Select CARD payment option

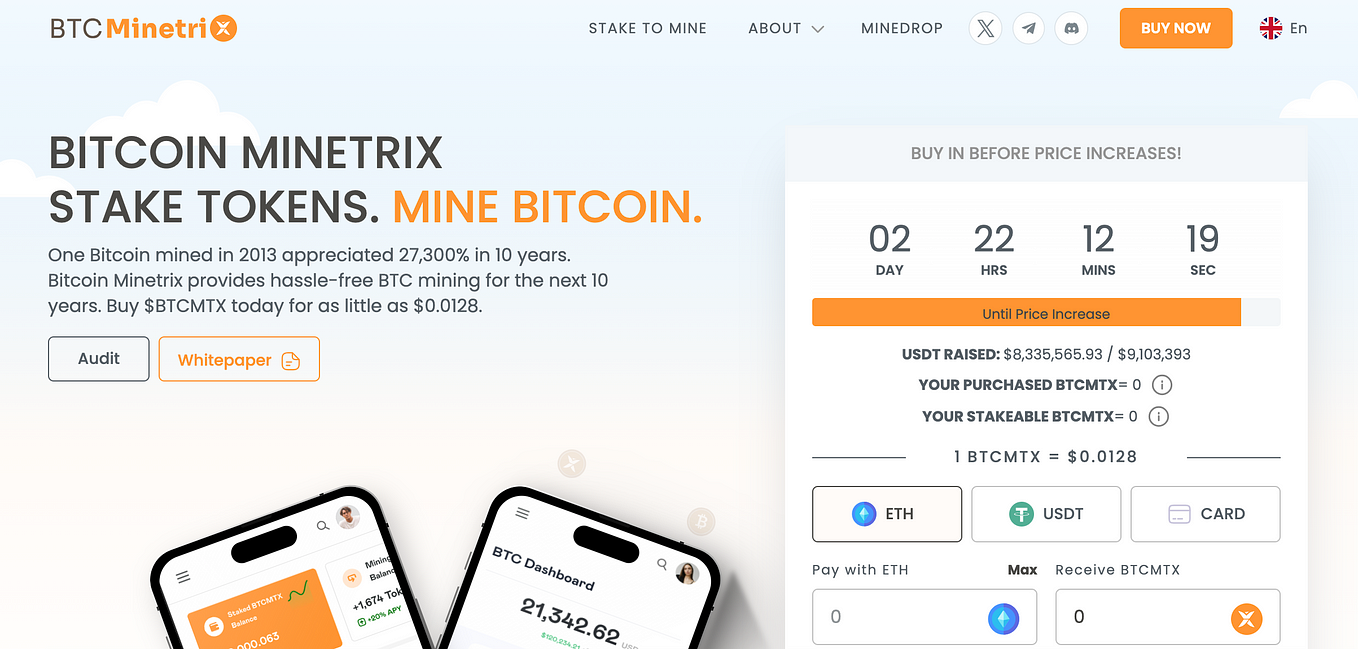(1205, 514)
